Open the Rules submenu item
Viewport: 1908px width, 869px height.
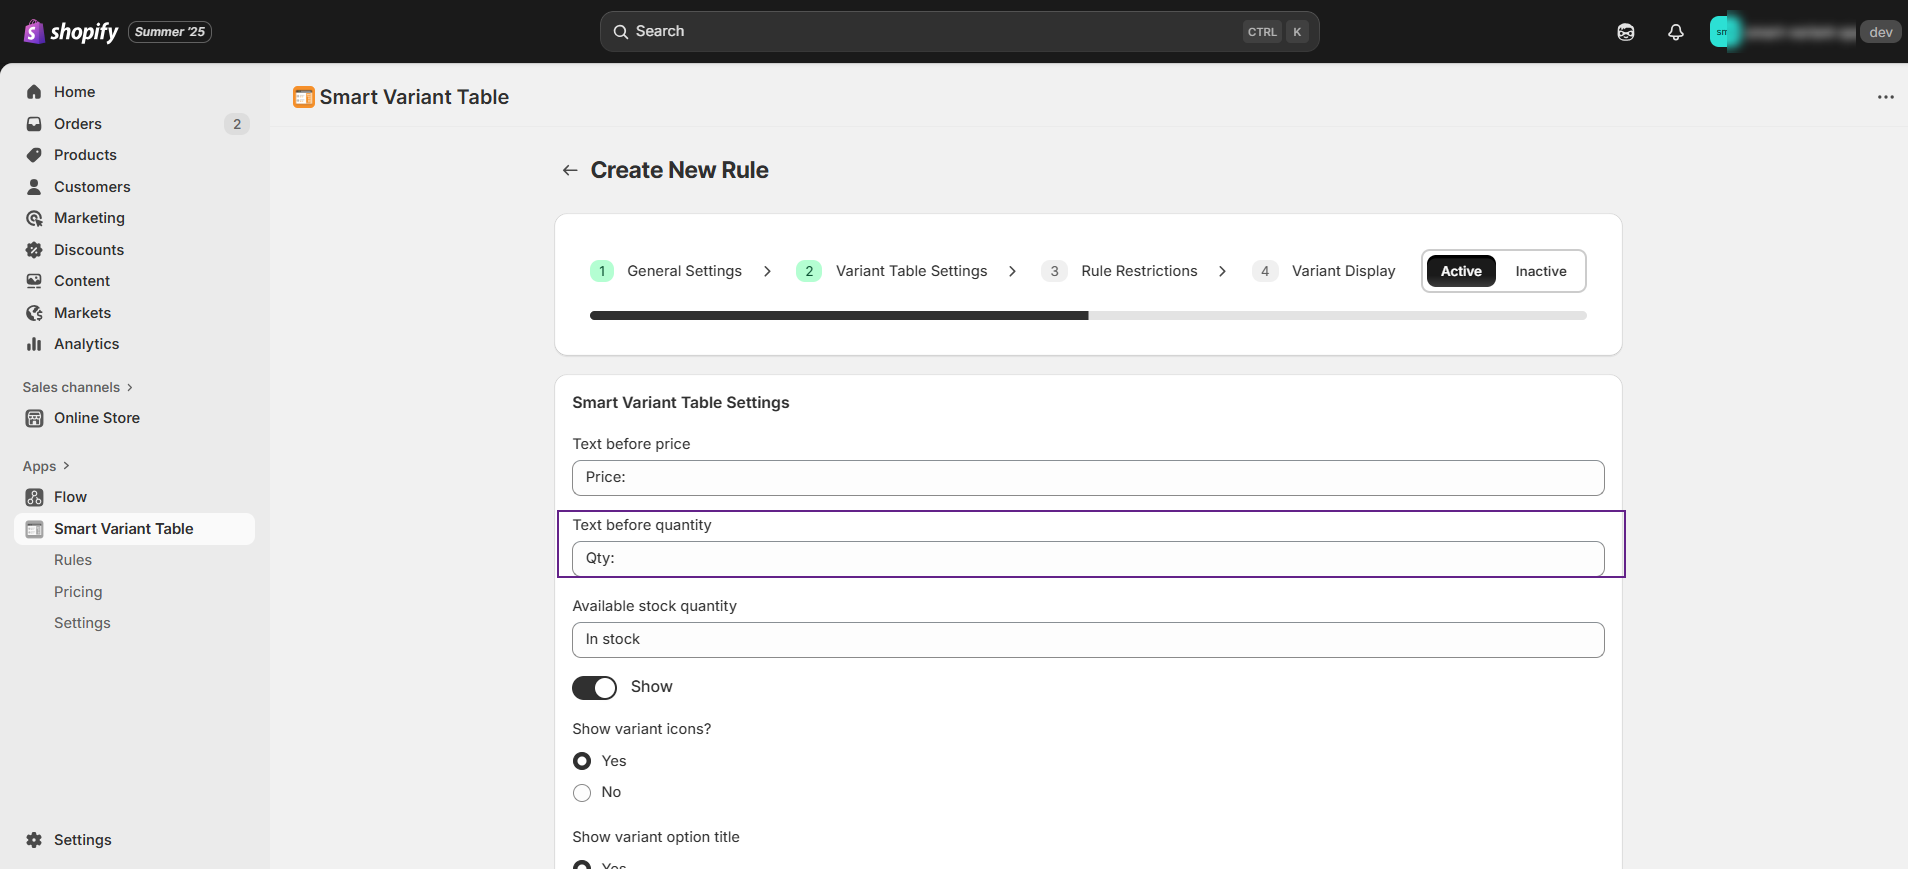(73, 560)
